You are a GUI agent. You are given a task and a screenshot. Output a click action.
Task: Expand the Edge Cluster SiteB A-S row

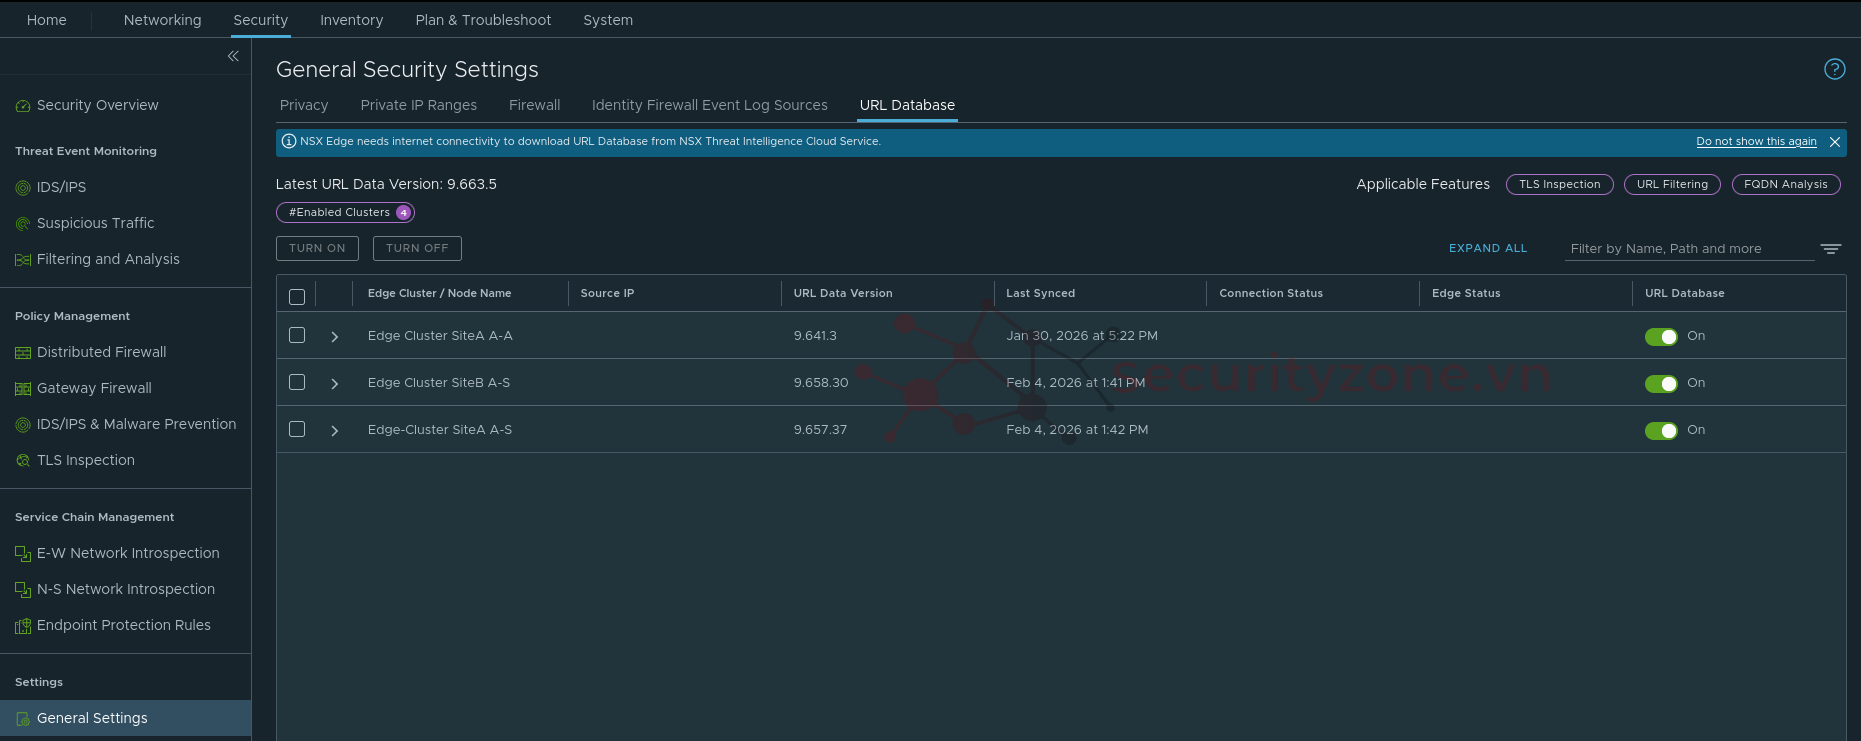click(335, 384)
